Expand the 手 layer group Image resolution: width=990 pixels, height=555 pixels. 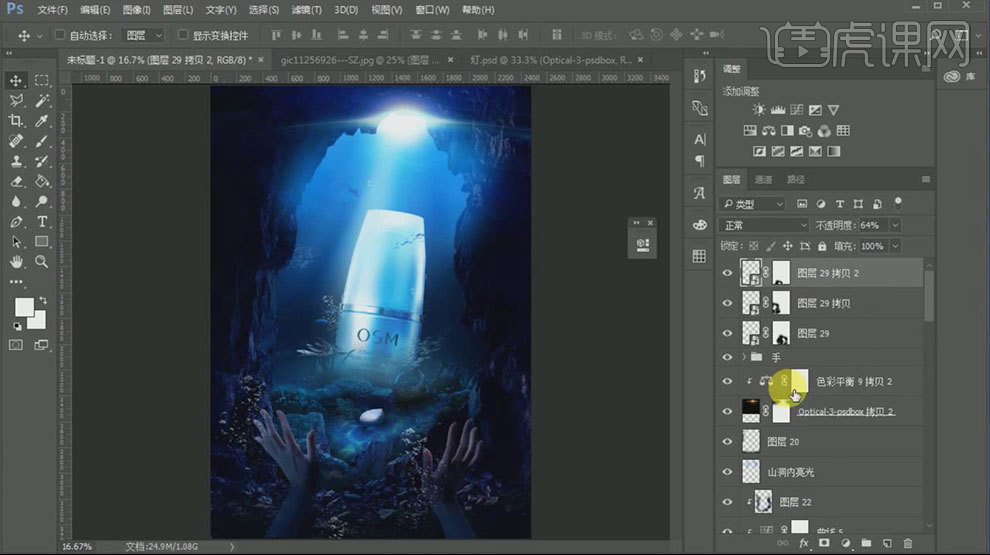click(744, 357)
